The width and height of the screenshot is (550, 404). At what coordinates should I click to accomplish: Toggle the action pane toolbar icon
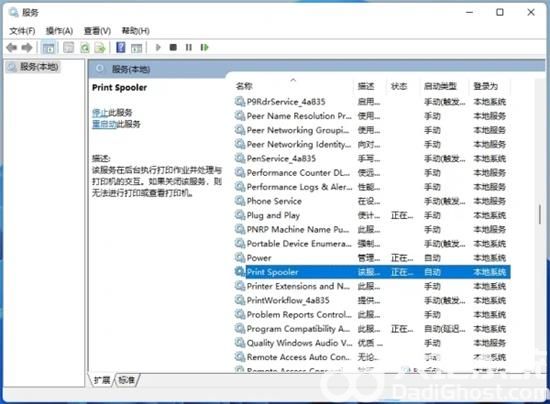click(136, 47)
